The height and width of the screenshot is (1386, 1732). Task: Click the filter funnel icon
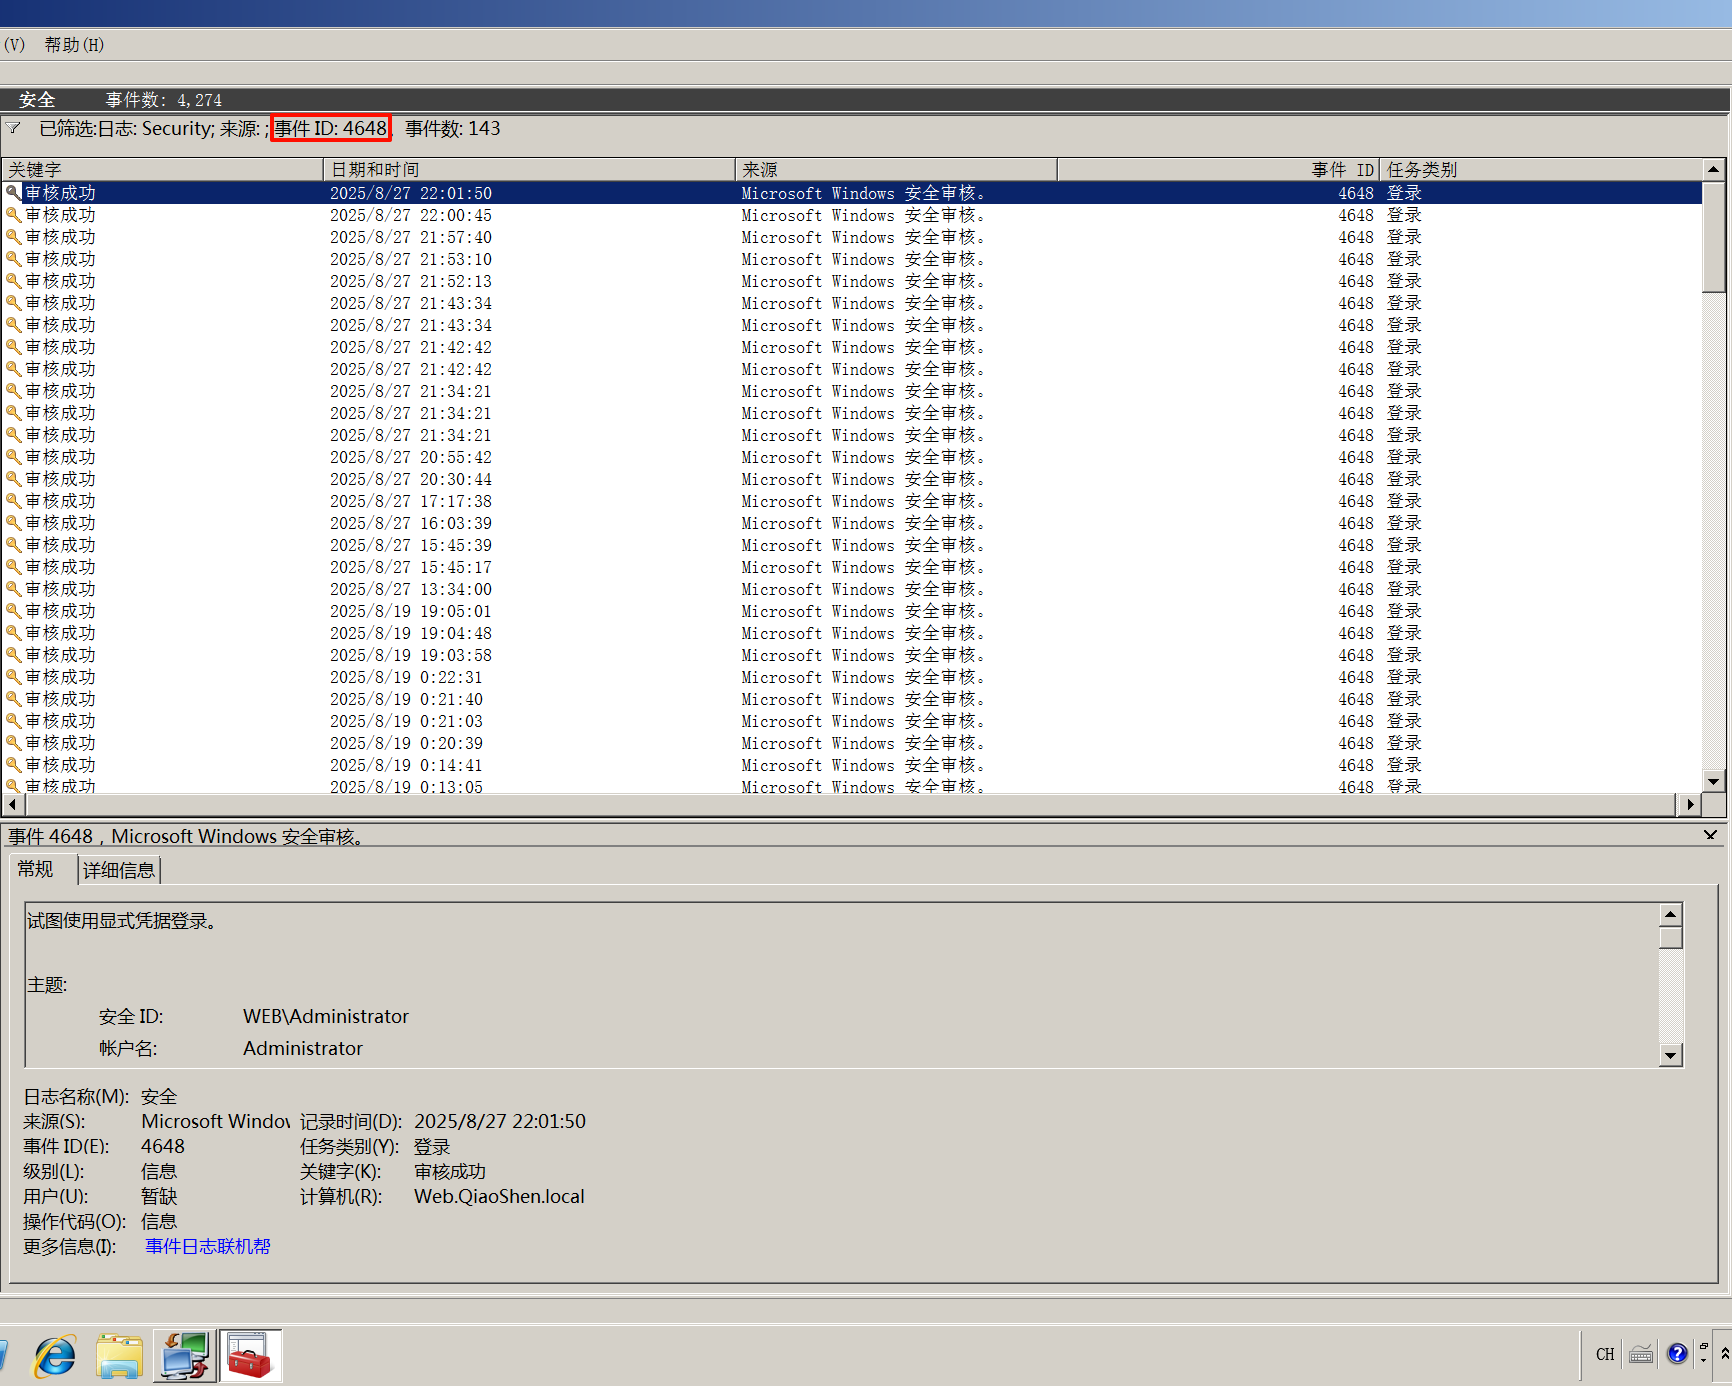click(x=14, y=128)
